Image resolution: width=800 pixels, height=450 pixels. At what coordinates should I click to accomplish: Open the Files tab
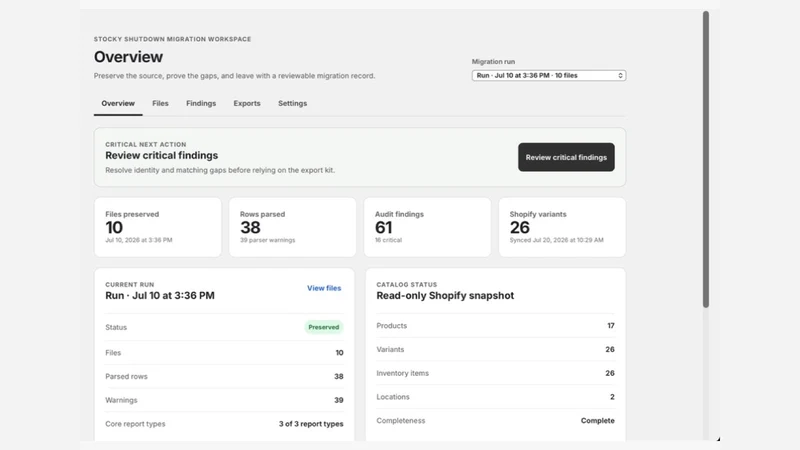[x=160, y=104]
